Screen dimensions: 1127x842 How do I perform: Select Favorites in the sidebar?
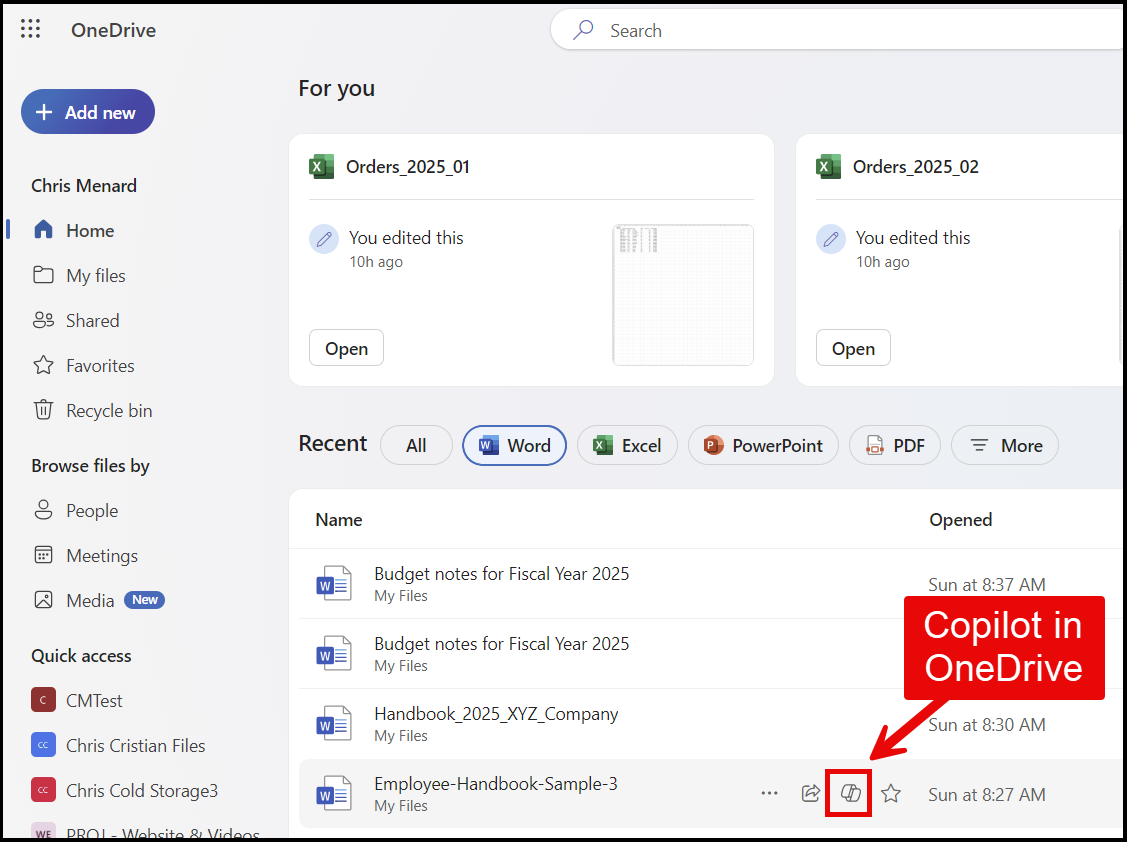pyautogui.click(x=96, y=365)
